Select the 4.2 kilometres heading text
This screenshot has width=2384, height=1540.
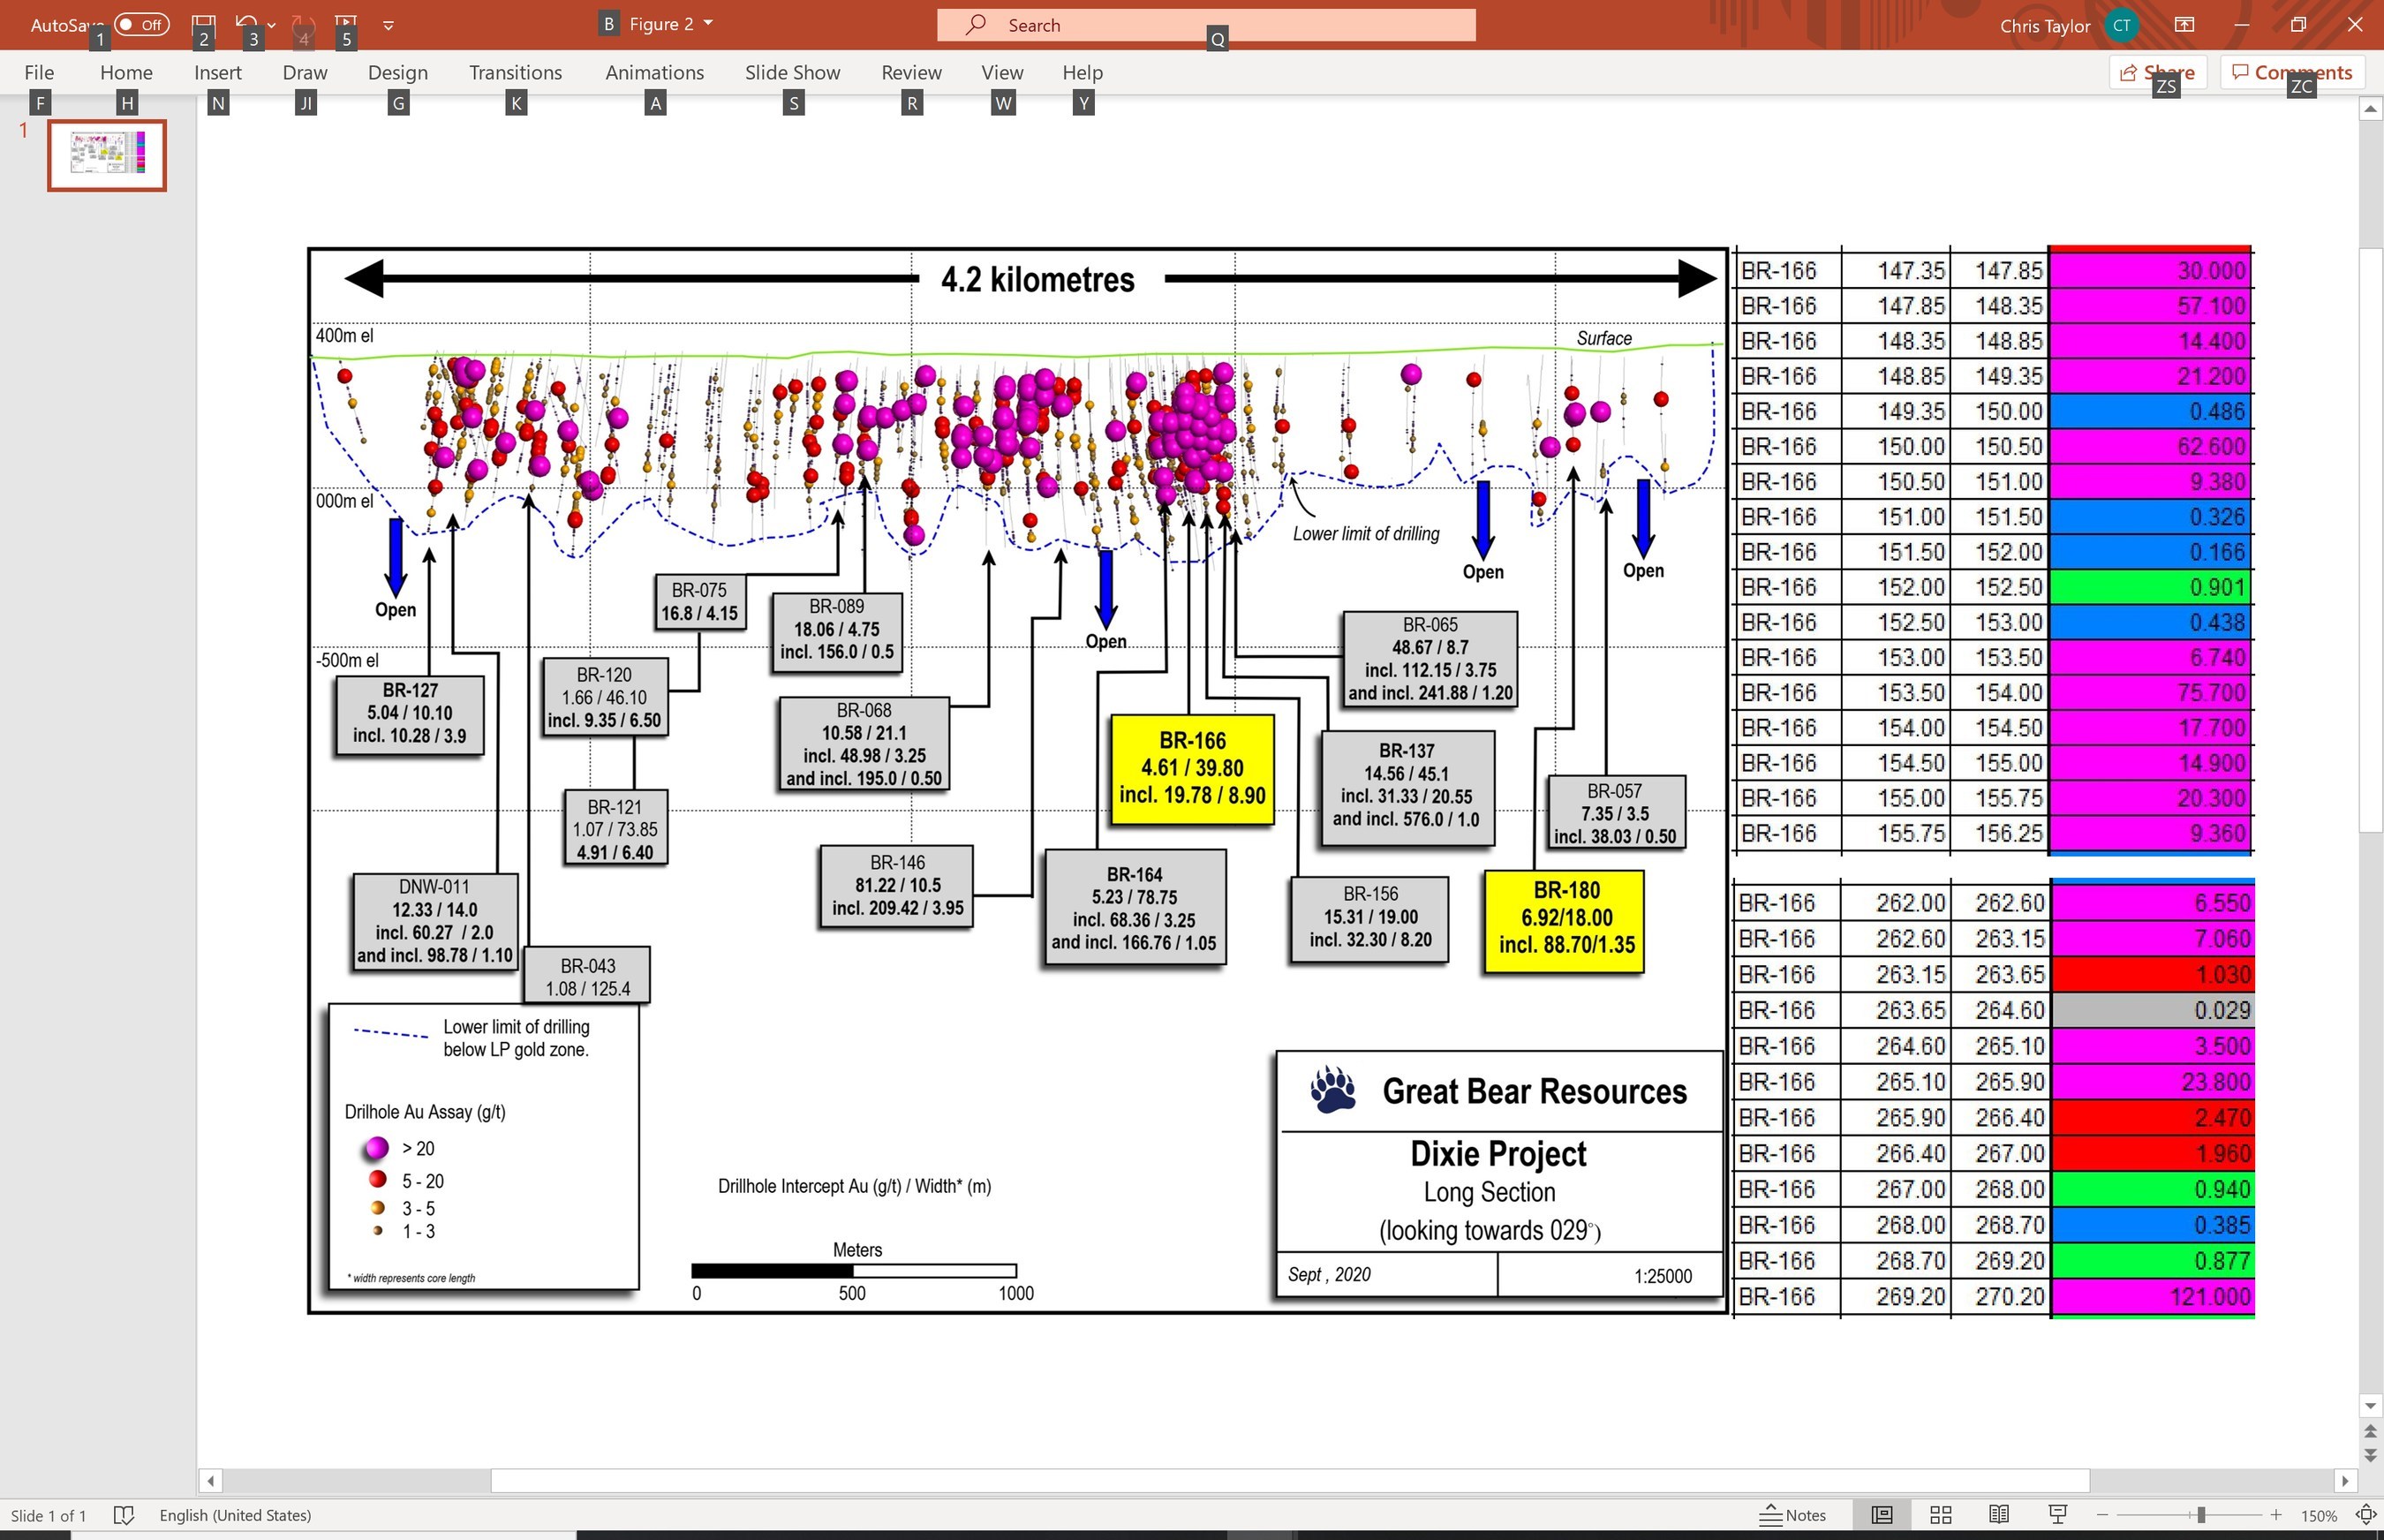(x=1038, y=279)
